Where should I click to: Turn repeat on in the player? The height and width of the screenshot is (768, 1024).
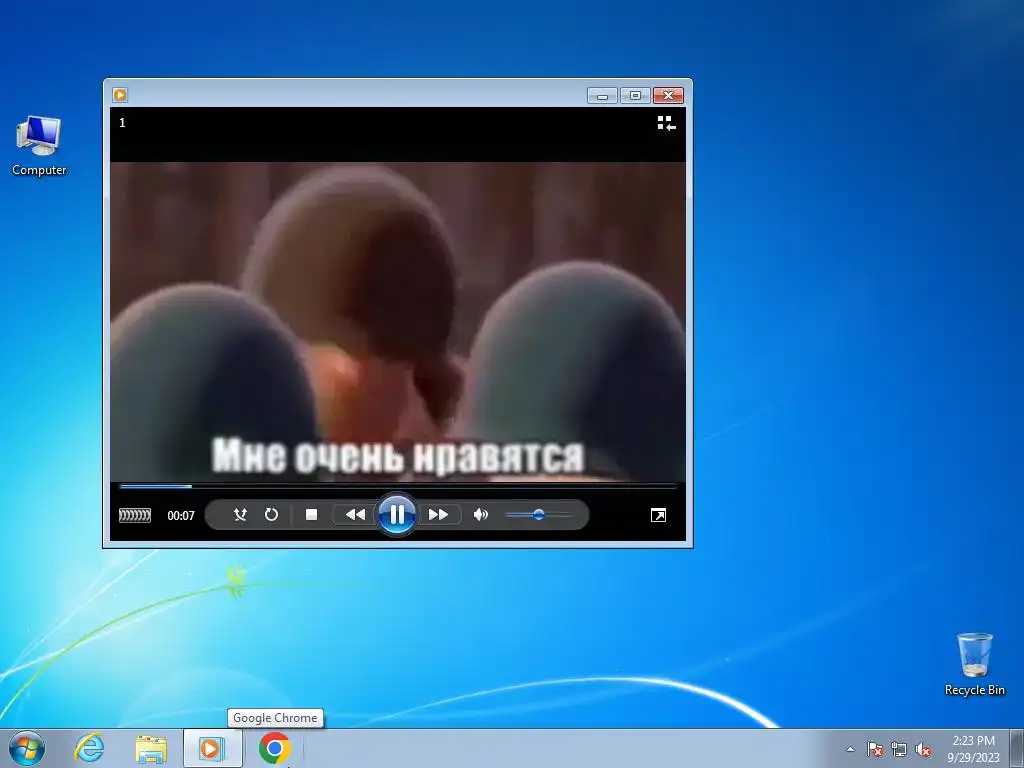coord(271,515)
